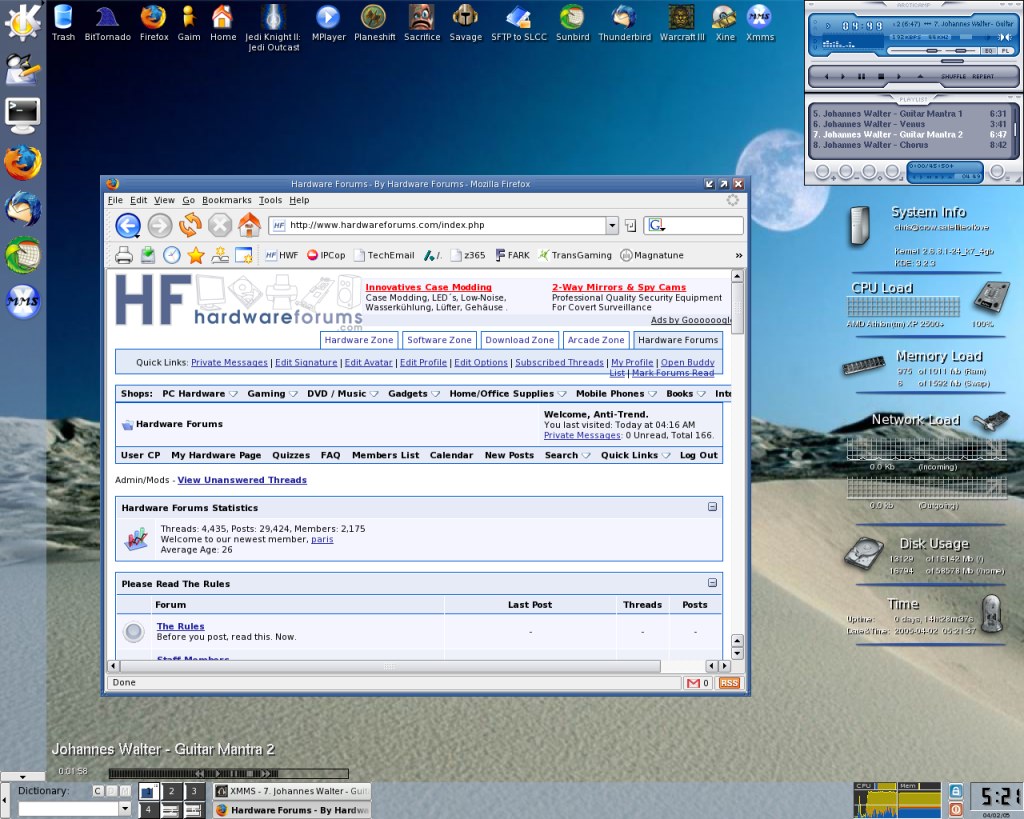
Task: Open the Bookmarks menu in Firefox
Action: (x=227, y=200)
